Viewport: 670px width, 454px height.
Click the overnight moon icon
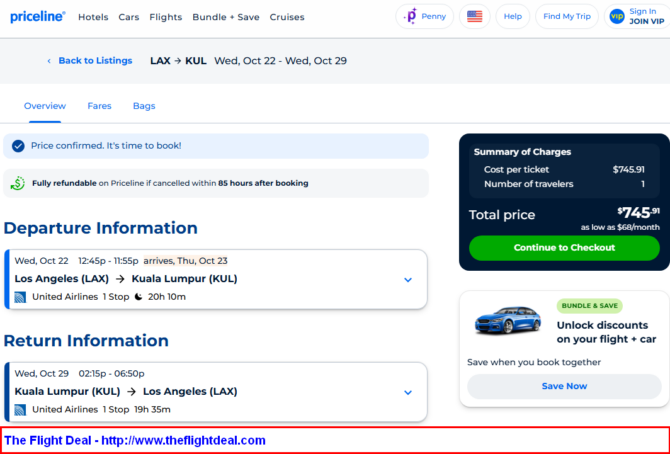tap(138, 297)
